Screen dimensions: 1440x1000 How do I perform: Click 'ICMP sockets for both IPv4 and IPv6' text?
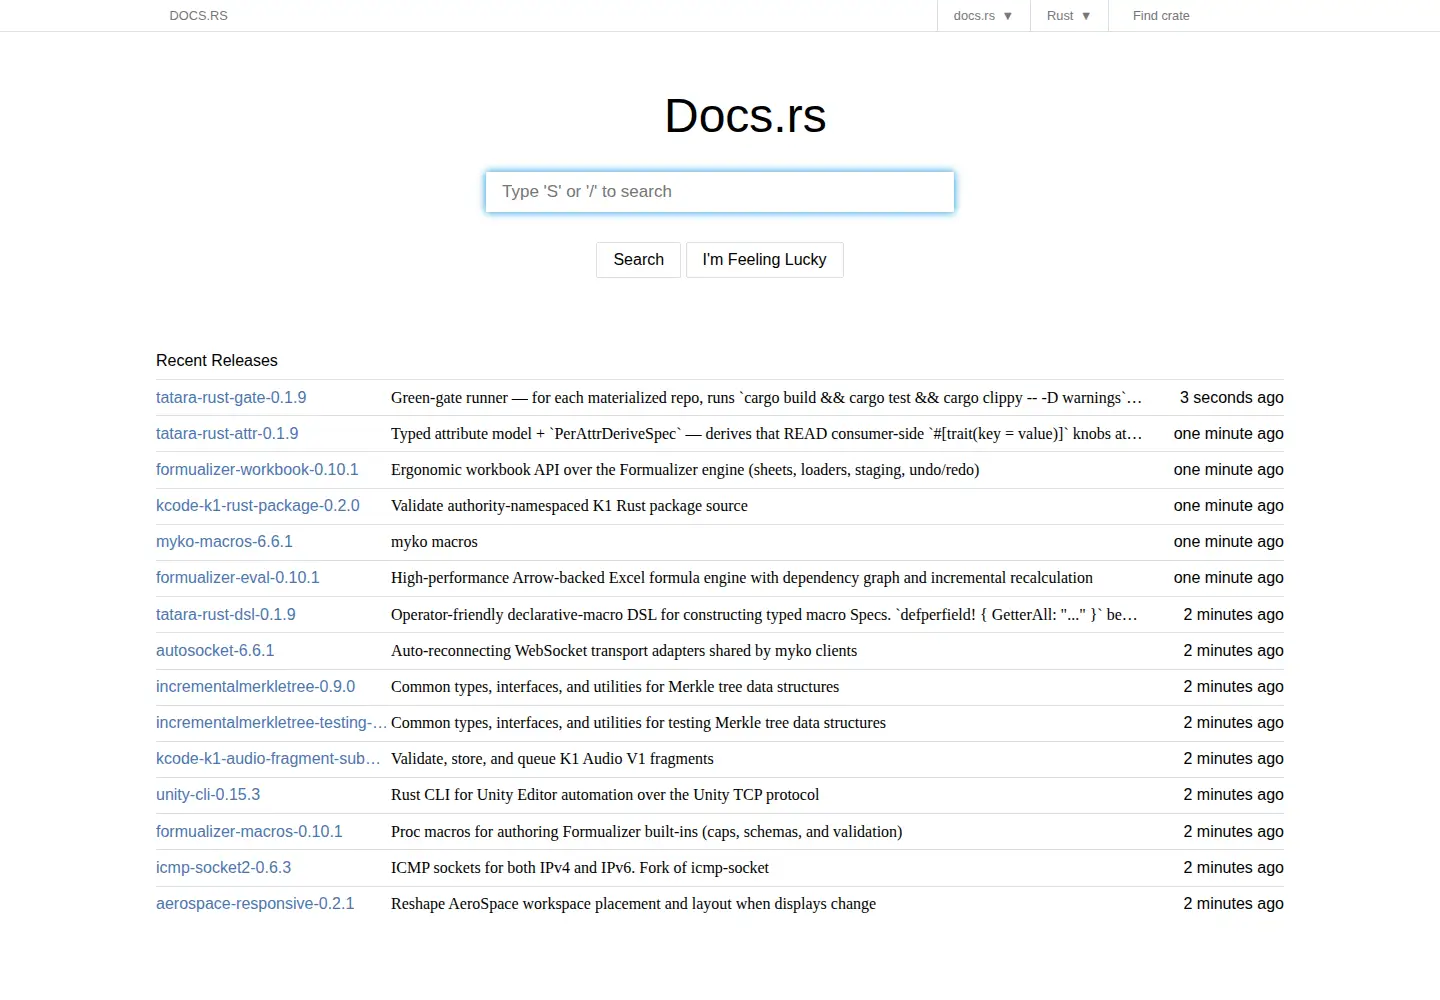[580, 868]
